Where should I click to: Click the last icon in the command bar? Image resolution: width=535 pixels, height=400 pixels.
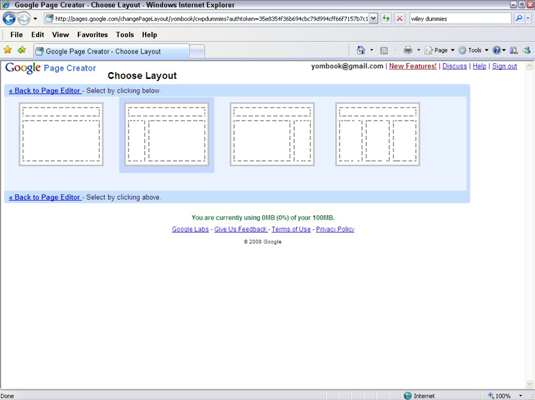pyautogui.click(x=527, y=51)
